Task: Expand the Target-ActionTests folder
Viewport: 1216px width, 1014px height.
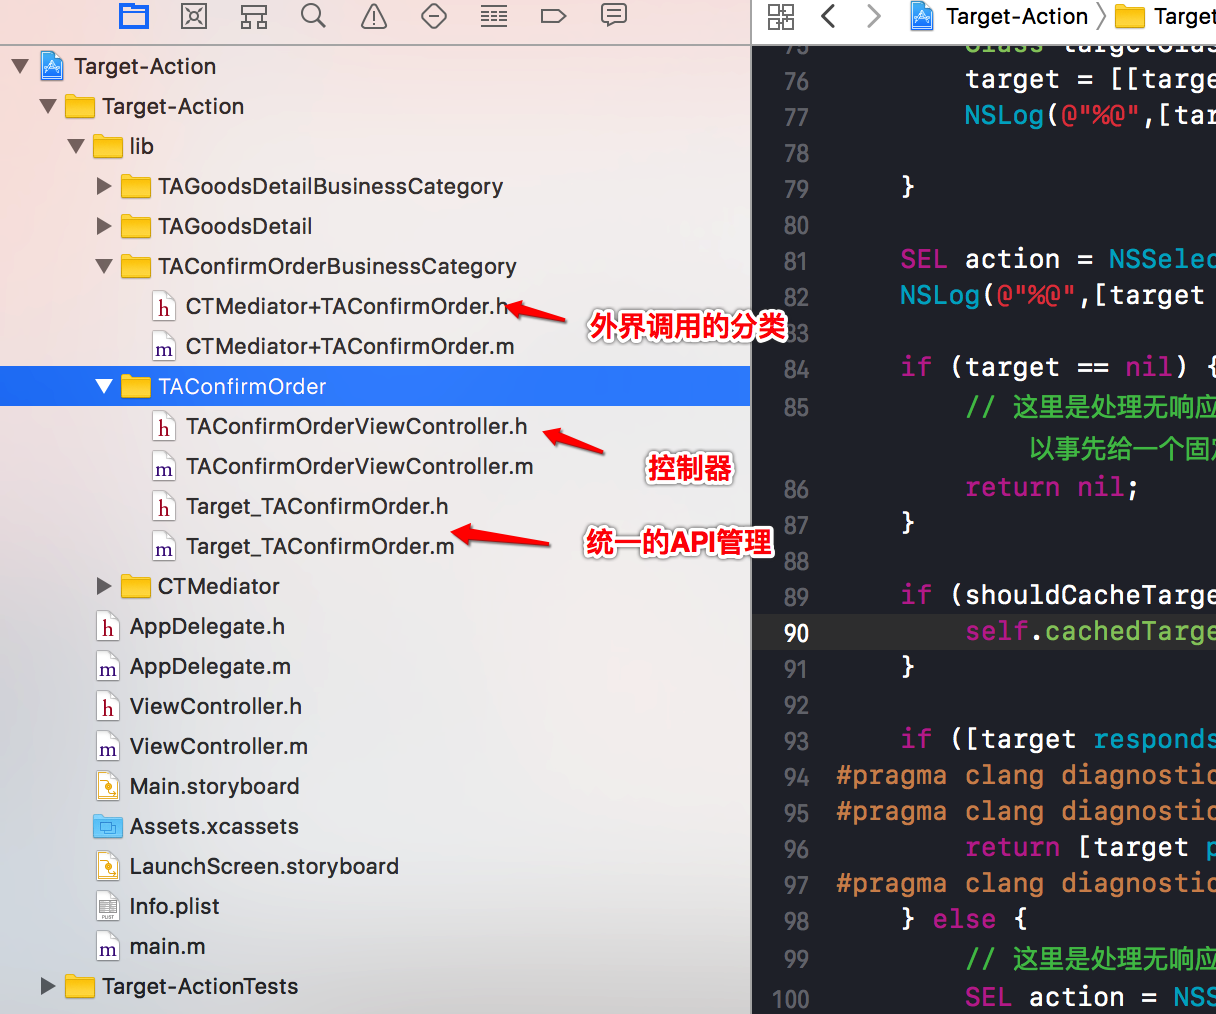Action: pyautogui.click(x=47, y=986)
